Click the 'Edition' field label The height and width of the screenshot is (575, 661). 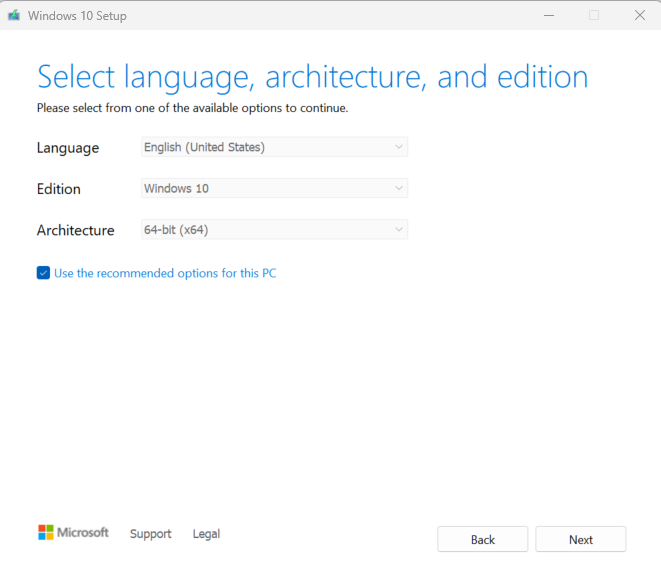(59, 189)
